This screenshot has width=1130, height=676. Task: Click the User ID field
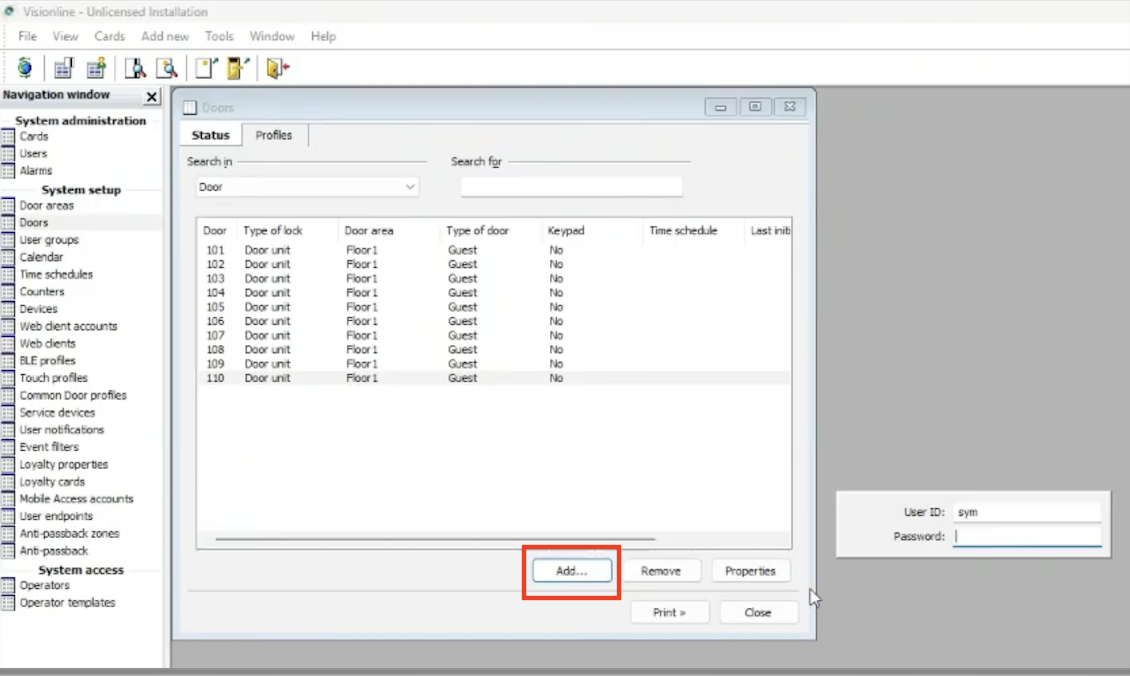pos(1027,512)
